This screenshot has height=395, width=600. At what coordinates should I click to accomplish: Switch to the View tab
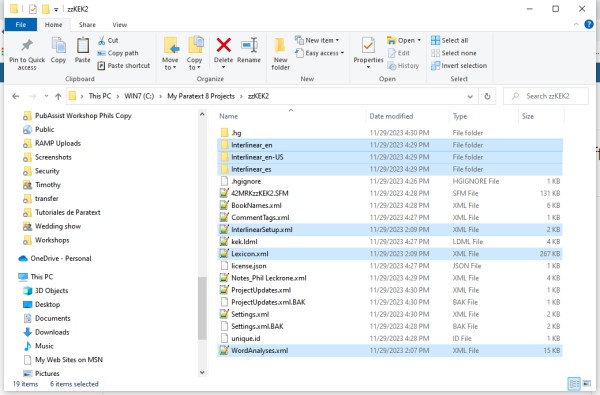point(119,24)
